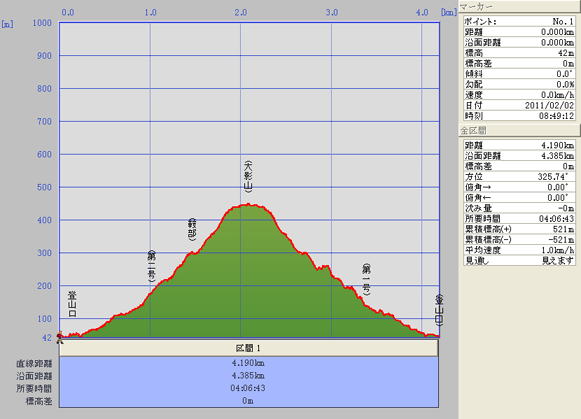Click the 第一号 waypoint label
Screen dimensions: 581x419
point(366,279)
